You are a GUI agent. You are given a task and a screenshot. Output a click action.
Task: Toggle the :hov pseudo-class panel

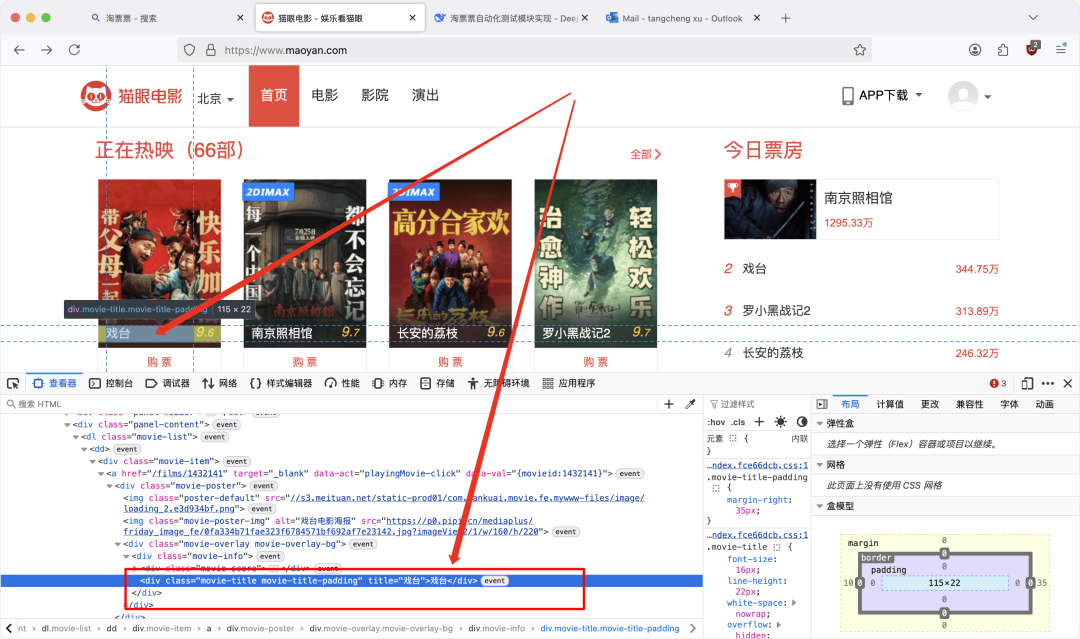point(715,421)
